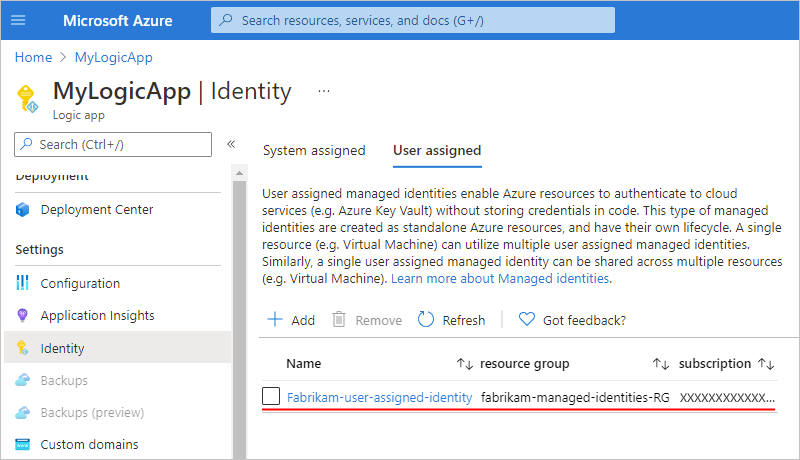Select the User assigned tab
800x460 pixels.
[437, 151]
